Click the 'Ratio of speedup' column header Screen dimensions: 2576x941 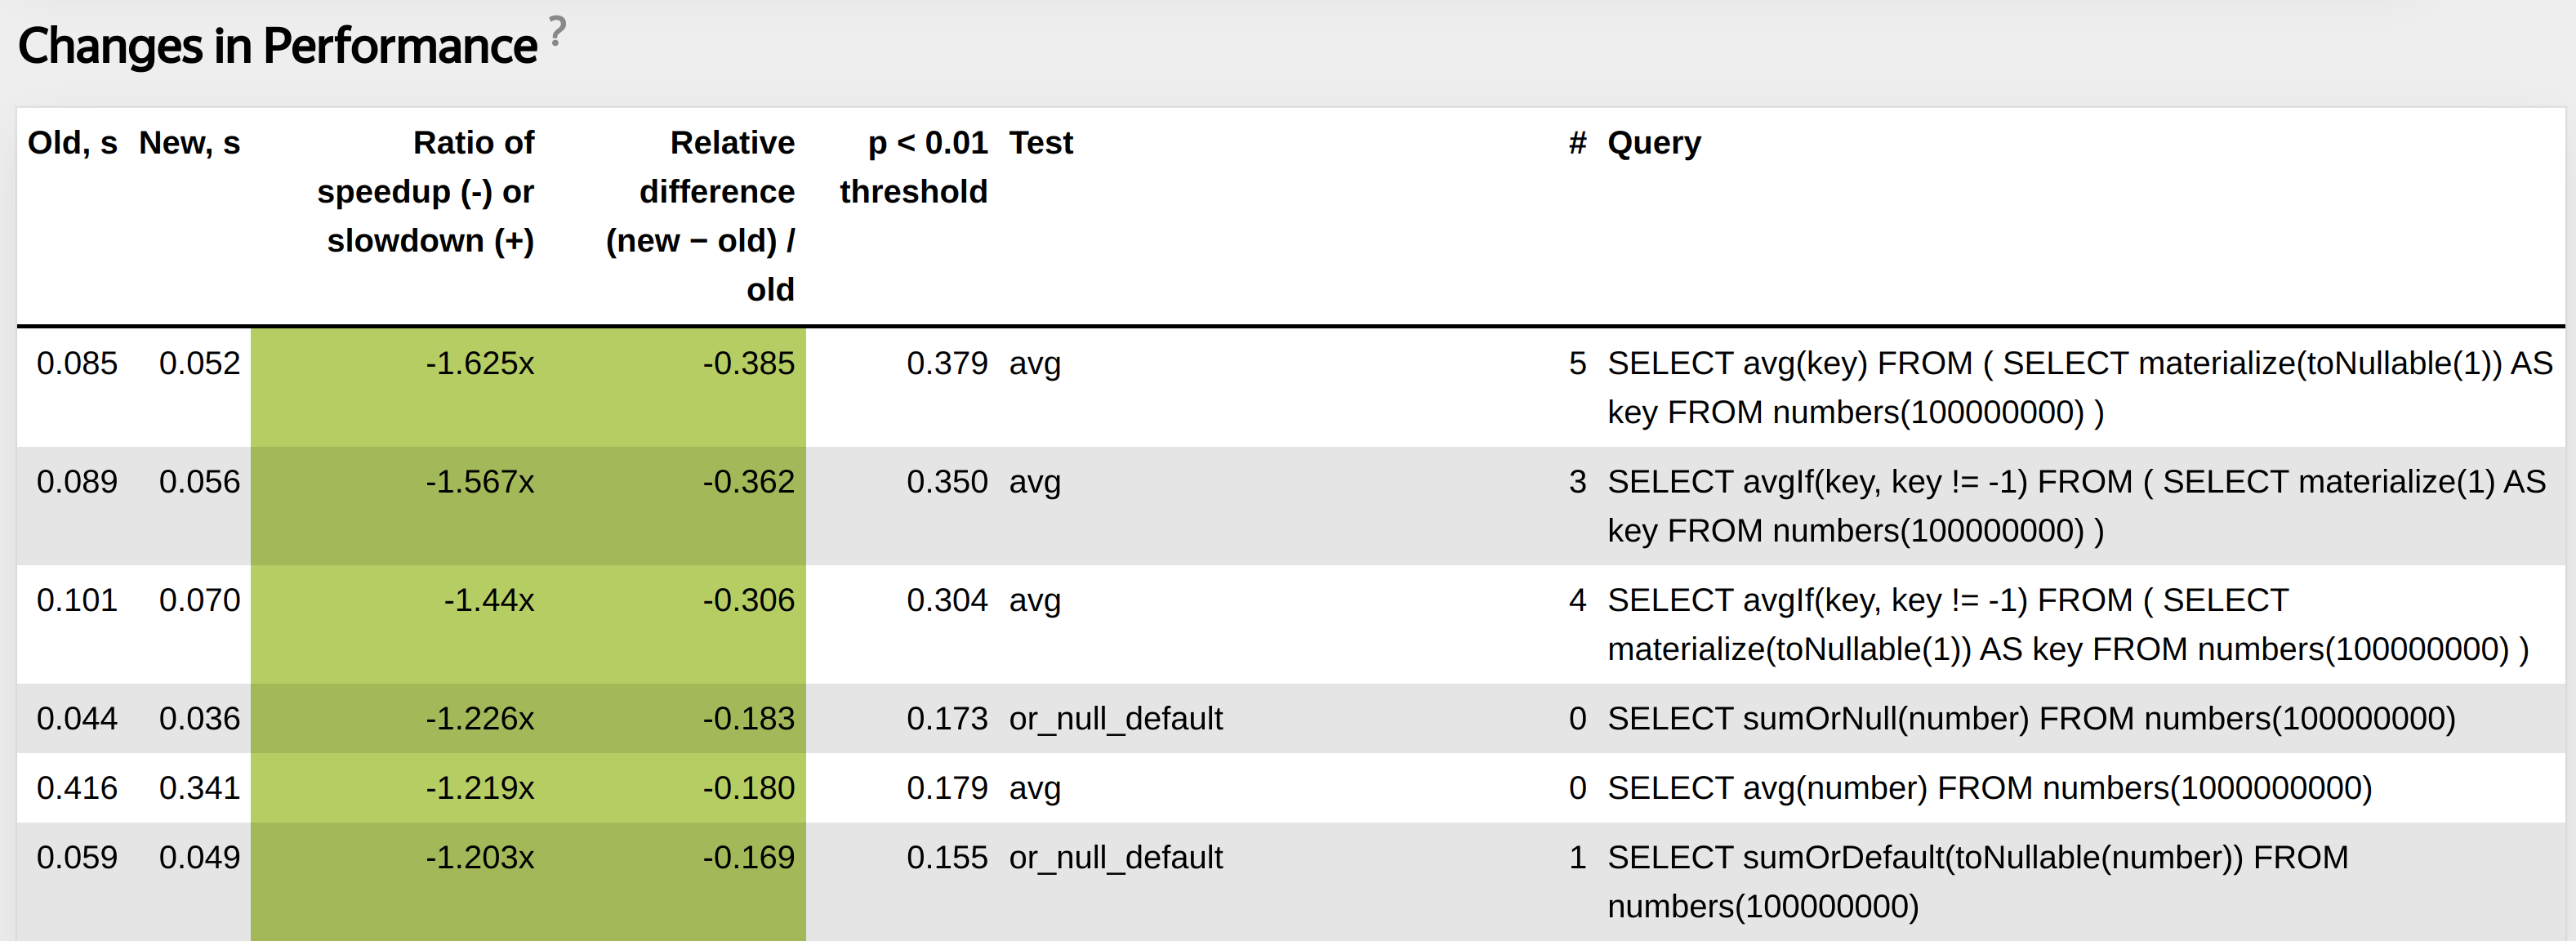425,191
